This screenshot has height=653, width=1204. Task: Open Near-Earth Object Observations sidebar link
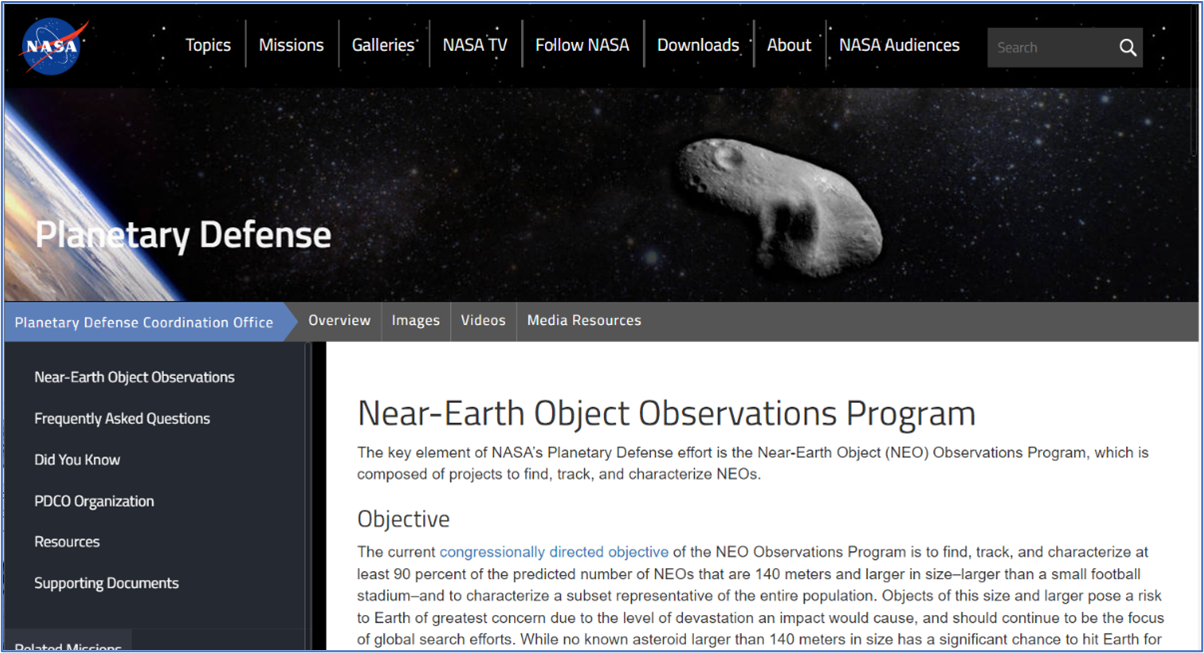(135, 377)
